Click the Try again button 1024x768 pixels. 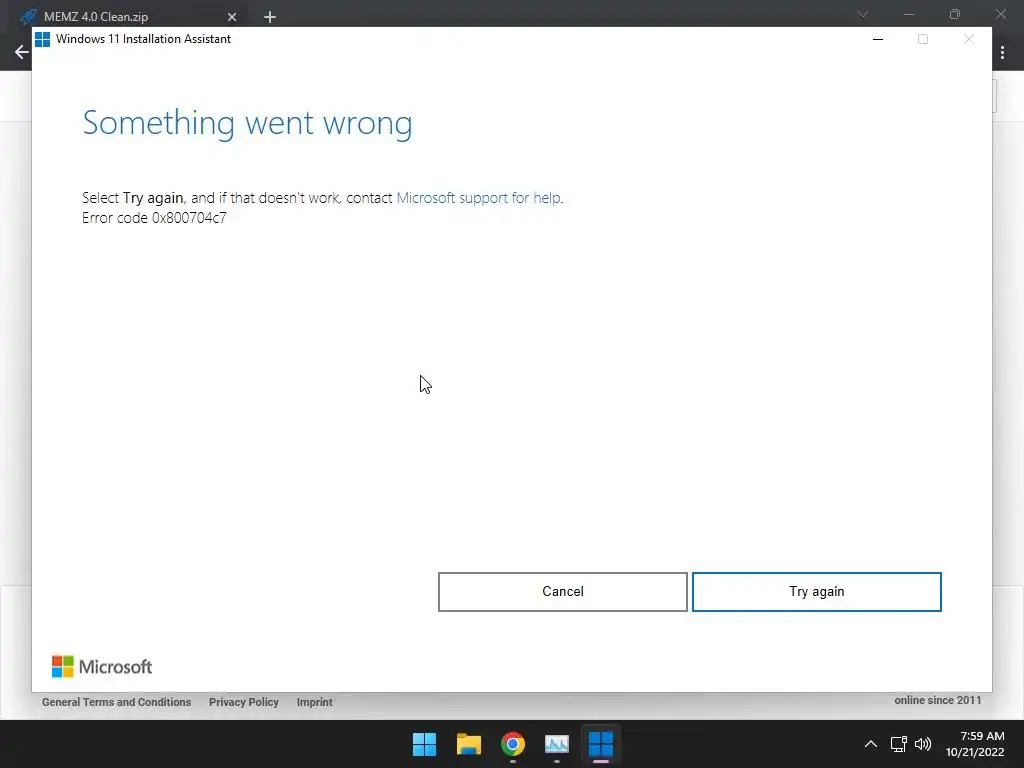coord(816,592)
